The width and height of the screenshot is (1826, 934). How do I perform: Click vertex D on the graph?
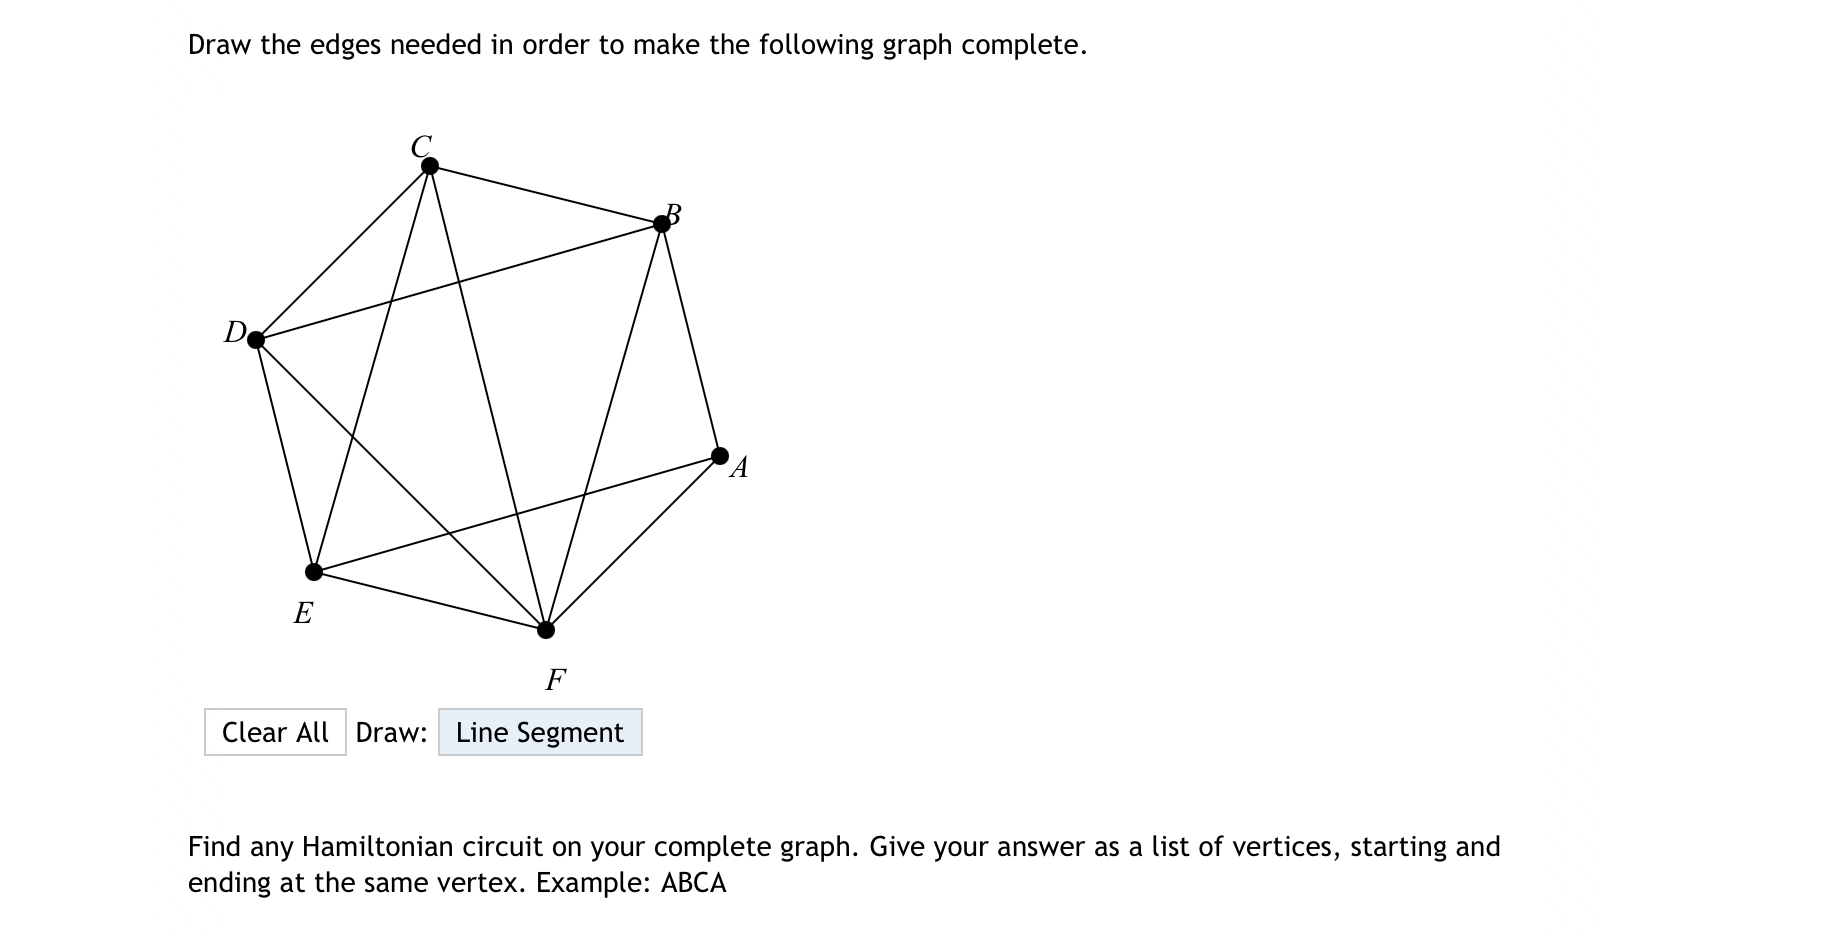254,341
